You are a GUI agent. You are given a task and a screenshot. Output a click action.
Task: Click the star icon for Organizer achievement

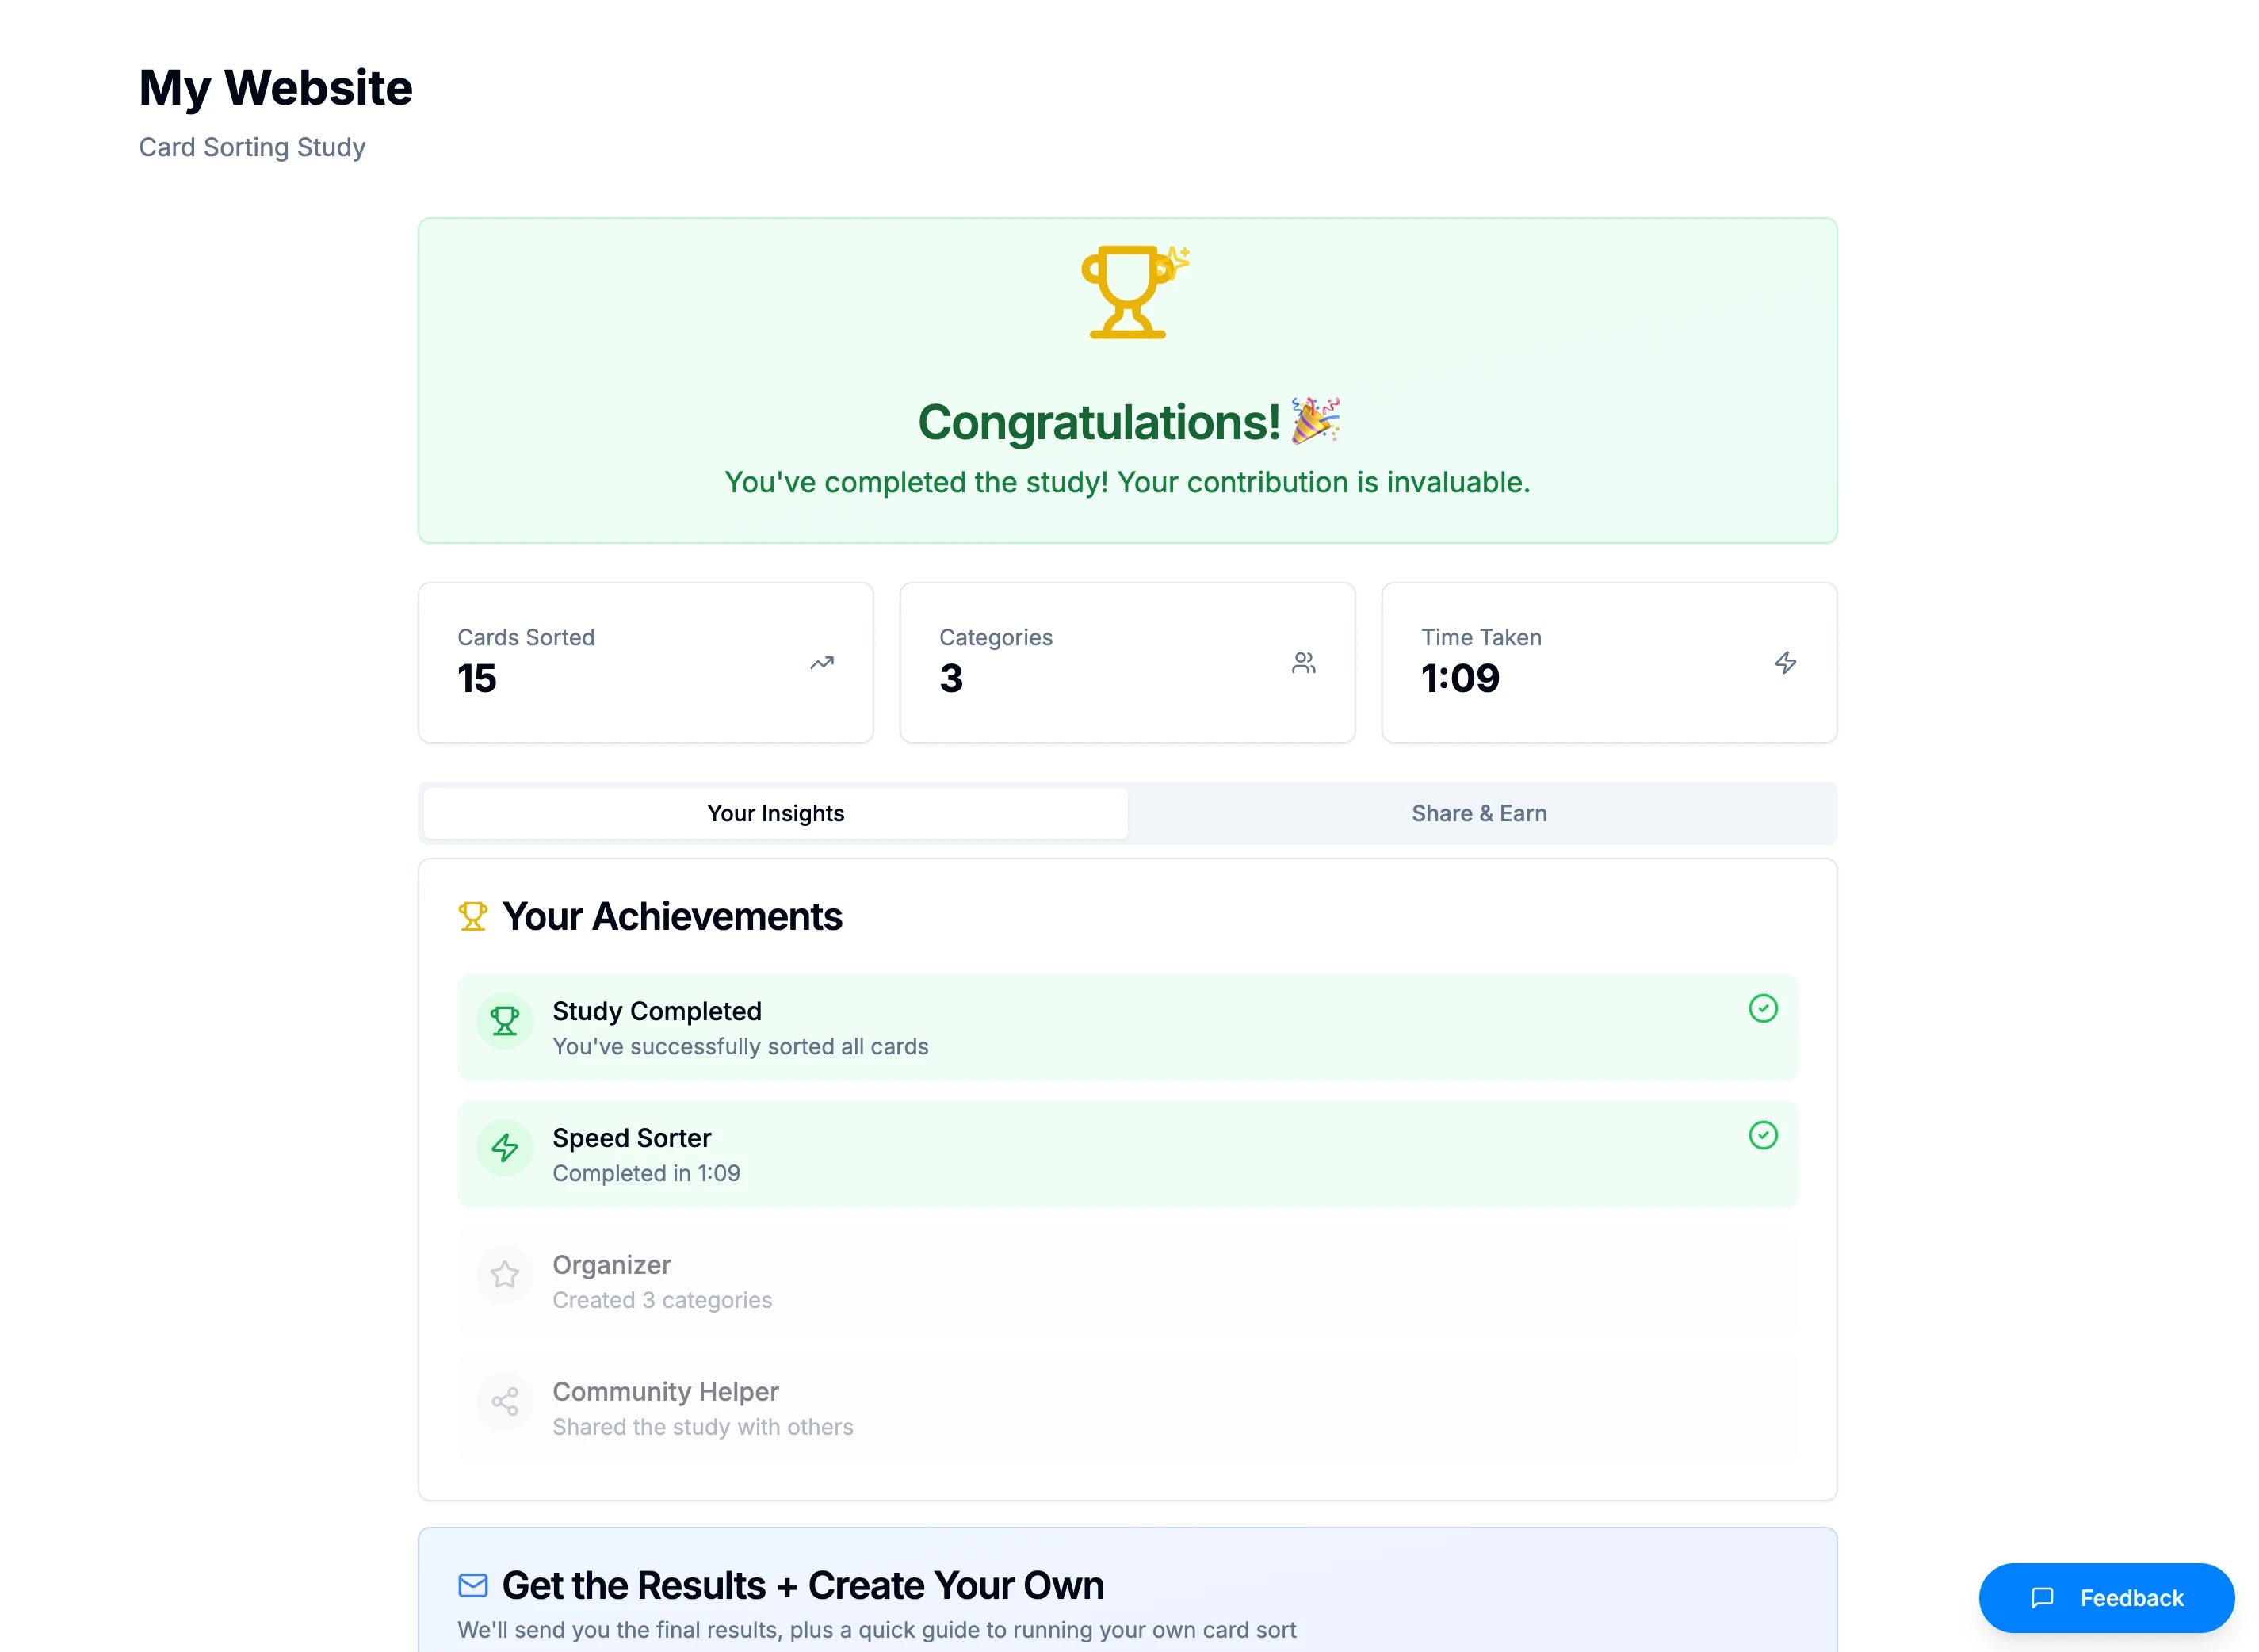tap(505, 1275)
